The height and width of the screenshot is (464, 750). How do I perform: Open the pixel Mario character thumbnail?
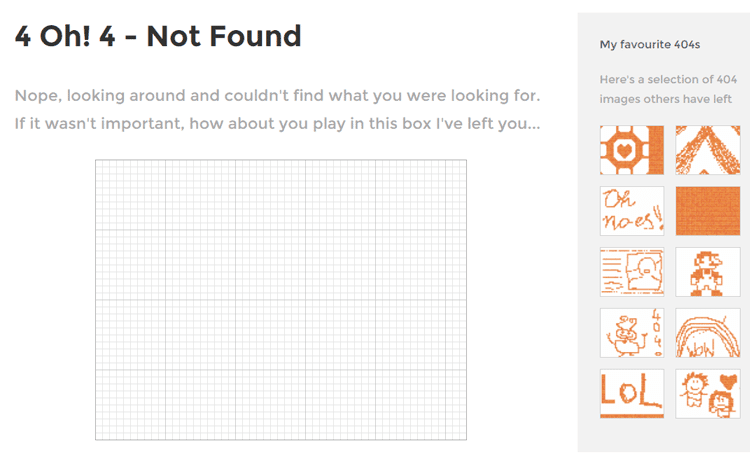(x=707, y=272)
